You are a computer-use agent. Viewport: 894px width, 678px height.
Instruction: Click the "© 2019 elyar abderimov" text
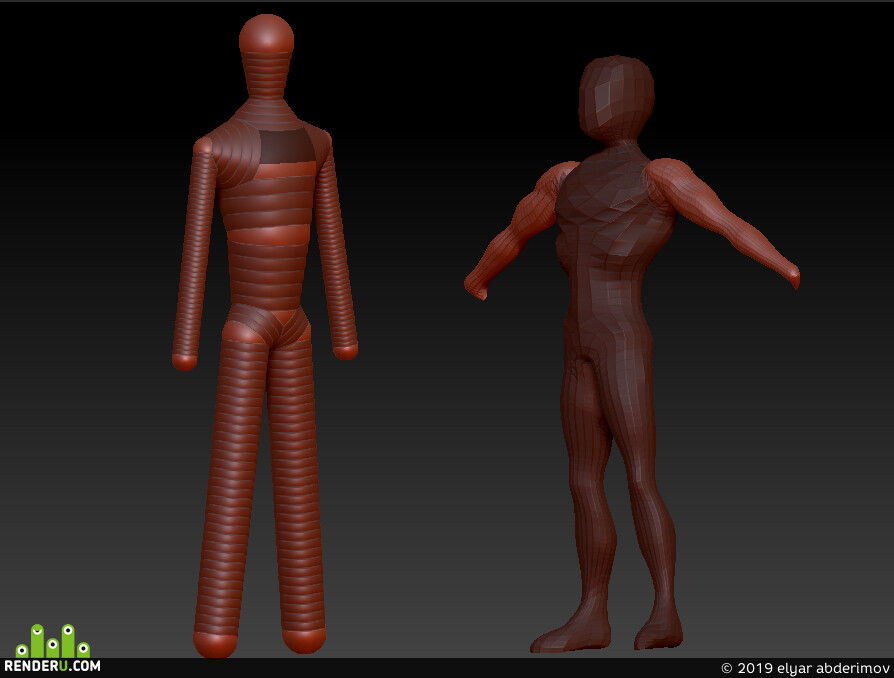[805, 668]
